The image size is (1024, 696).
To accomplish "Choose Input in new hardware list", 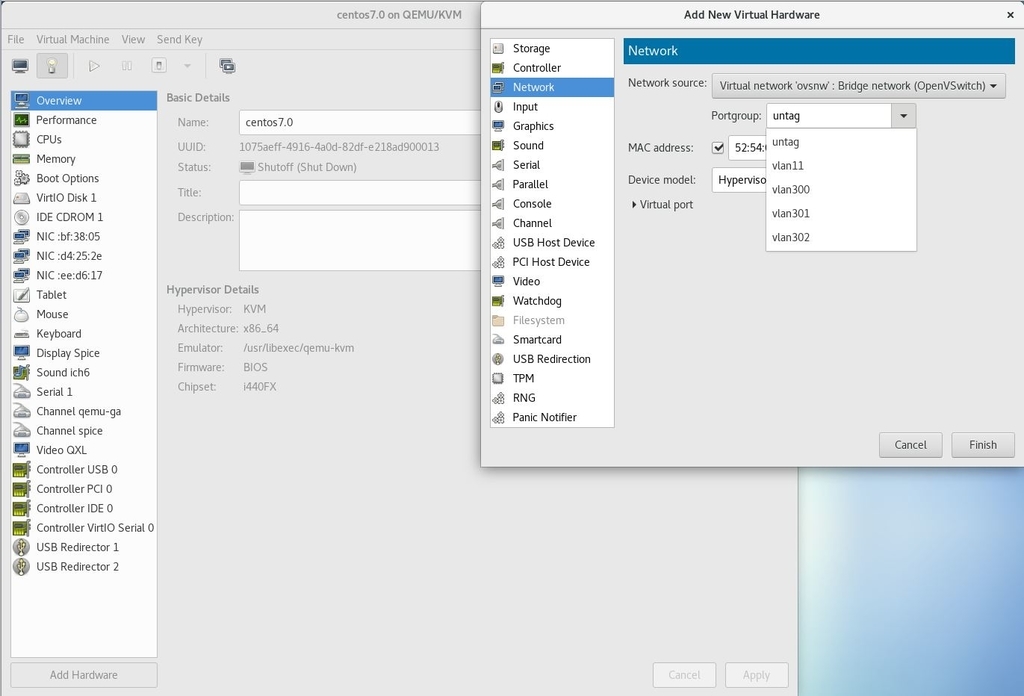I will [552, 106].
